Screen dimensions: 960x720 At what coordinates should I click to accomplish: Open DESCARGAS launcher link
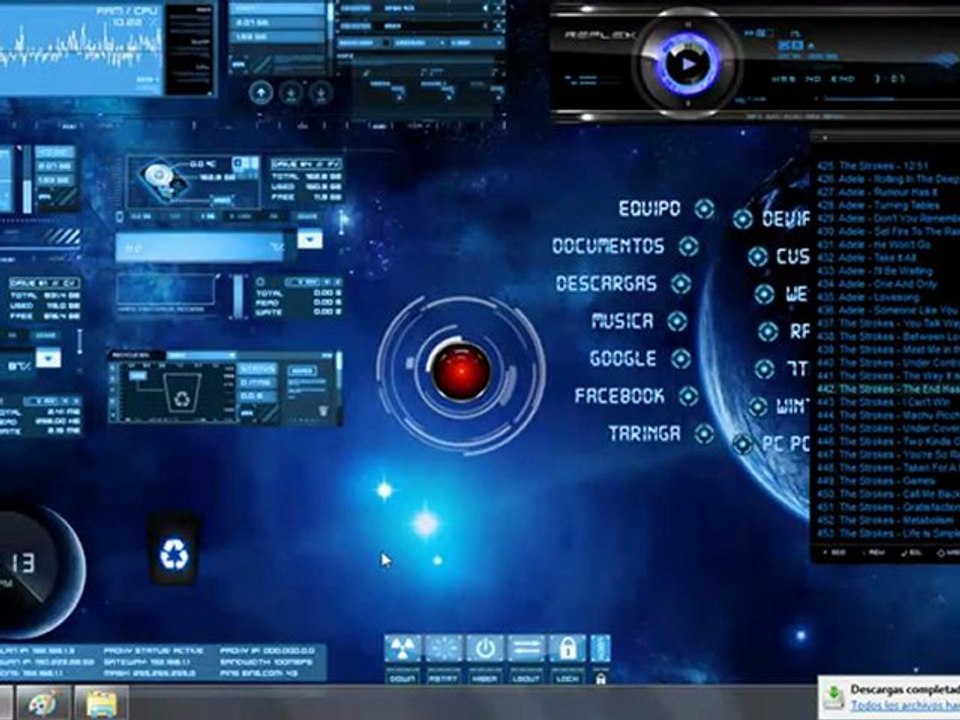click(606, 283)
